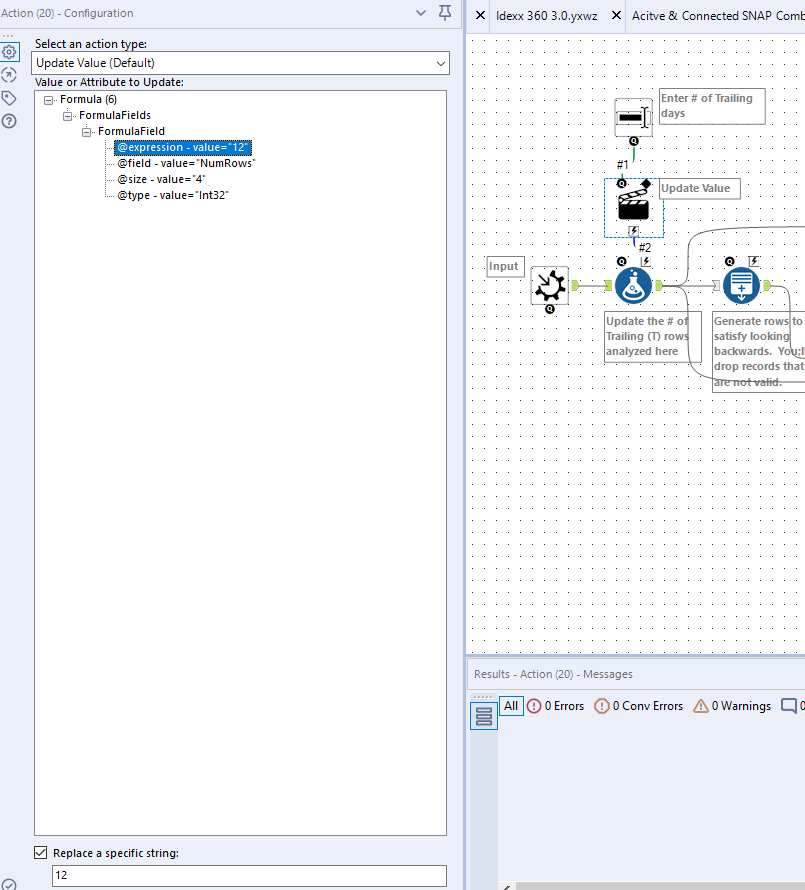Screen dimensions: 805x890
Task: Filter results by 0 Warnings
Action: pos(732,706)
